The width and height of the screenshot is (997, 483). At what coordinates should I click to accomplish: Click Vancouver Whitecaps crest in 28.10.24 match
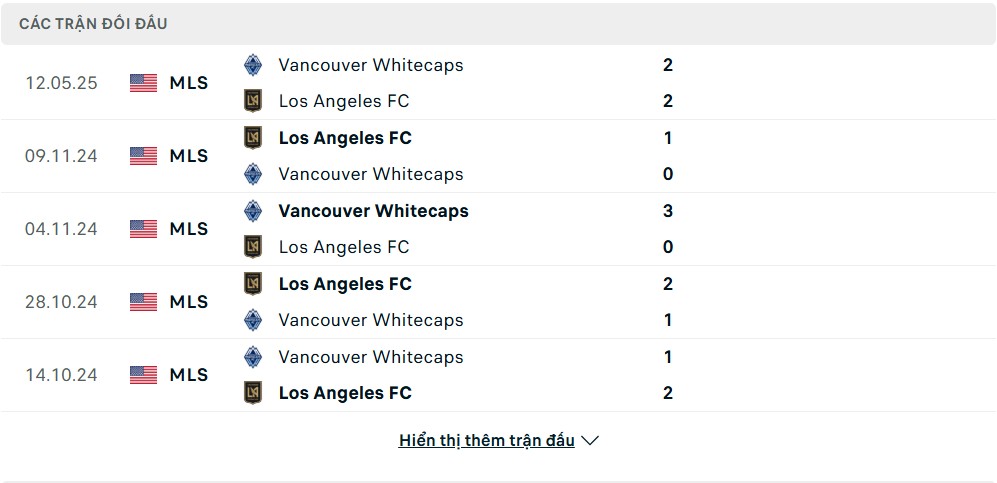[253, 320]
